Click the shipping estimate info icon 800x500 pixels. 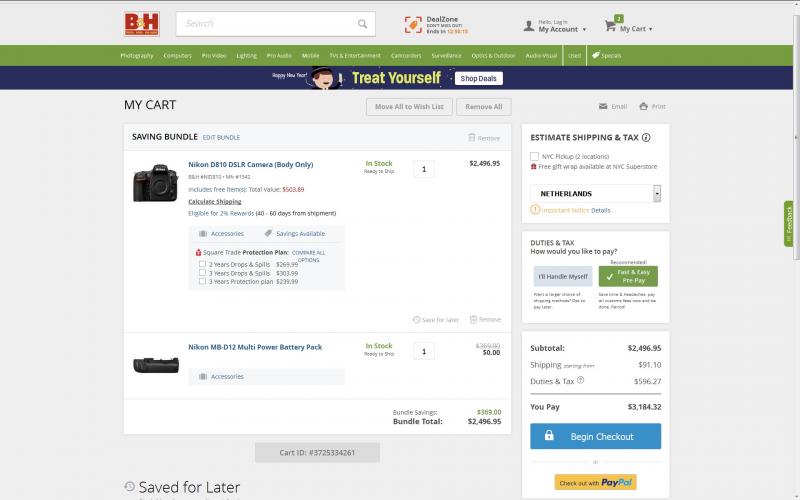click(646, 137)
